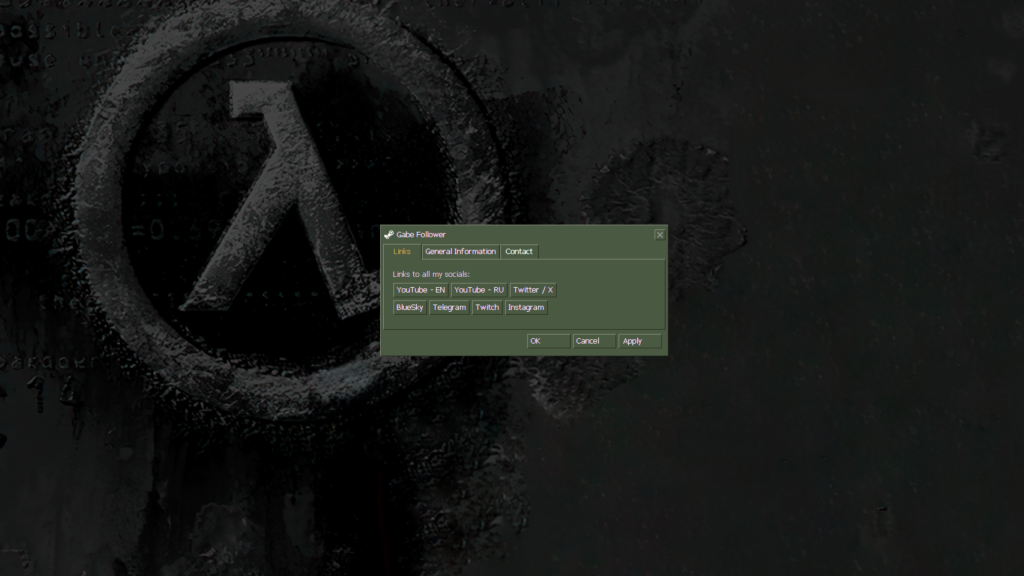Select the Contact tab

click(x=519, y=252)
